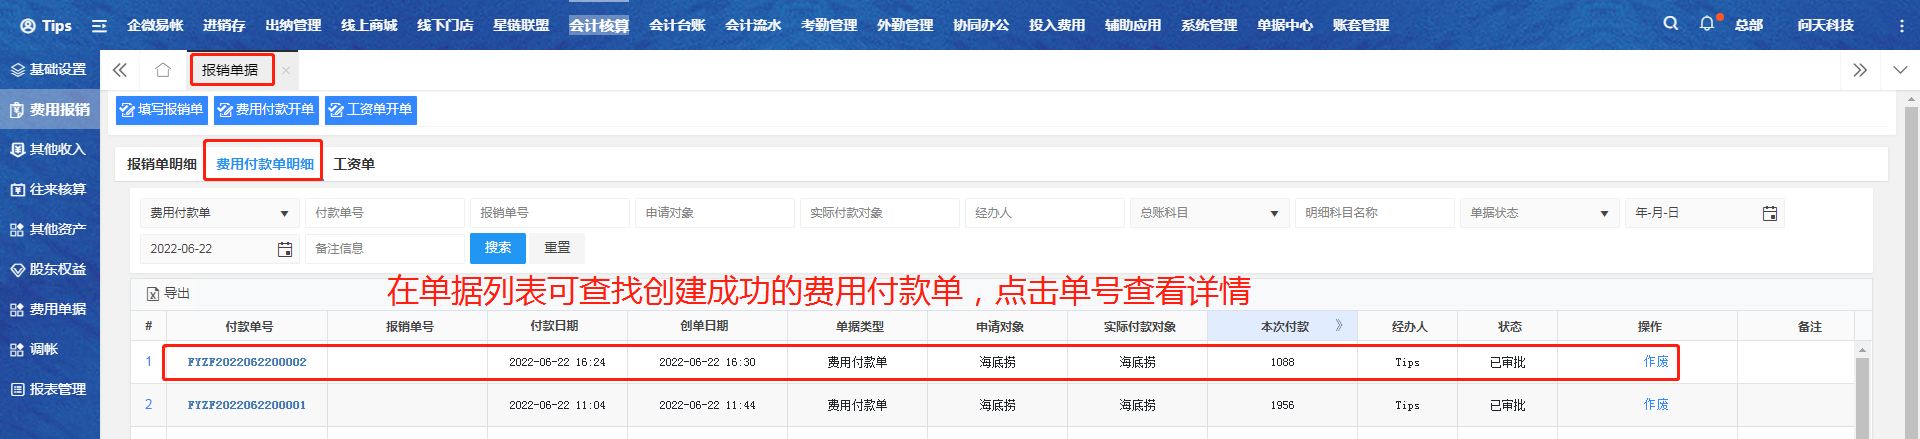The image size is (1920, 439).
Task: Click the page vertical scrollbar
Action: [1912, 270]
